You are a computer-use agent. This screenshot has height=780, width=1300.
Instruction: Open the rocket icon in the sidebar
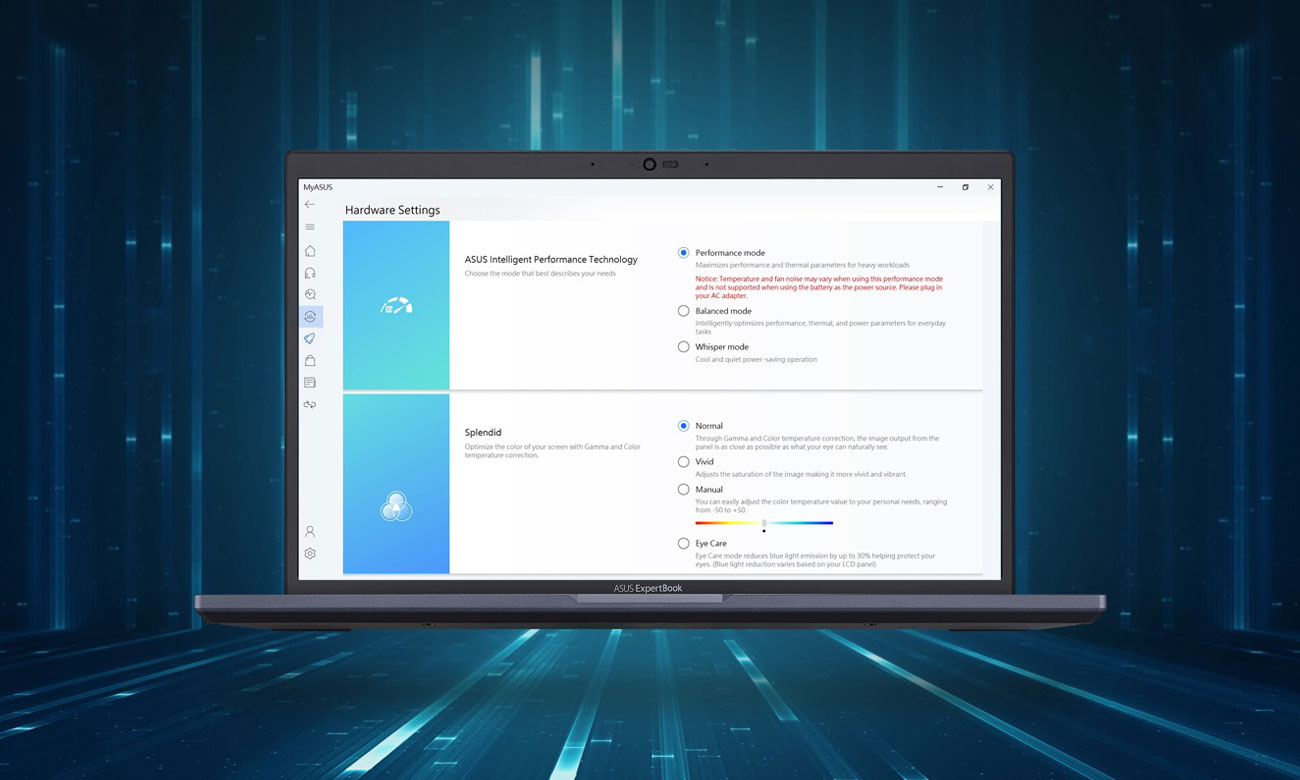pos(310,339)
